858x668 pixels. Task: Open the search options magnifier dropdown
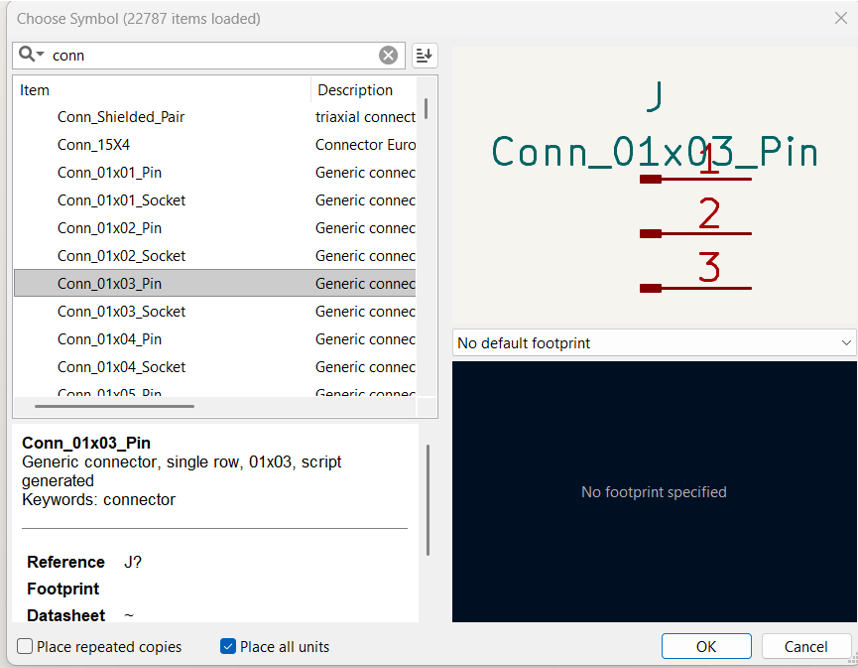(31, 54)
